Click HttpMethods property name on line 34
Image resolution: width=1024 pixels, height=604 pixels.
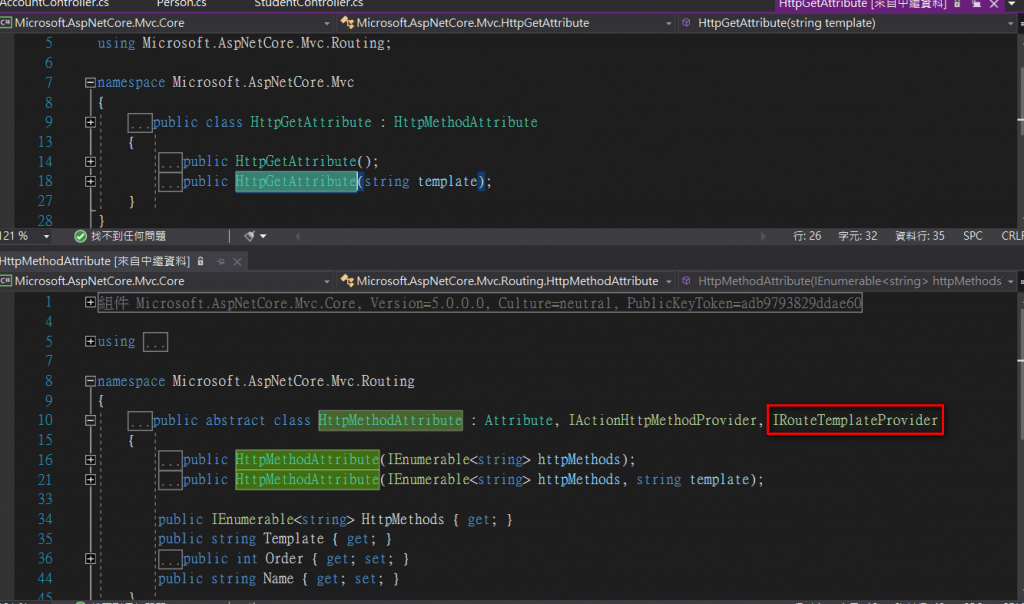tap(402, 519)
